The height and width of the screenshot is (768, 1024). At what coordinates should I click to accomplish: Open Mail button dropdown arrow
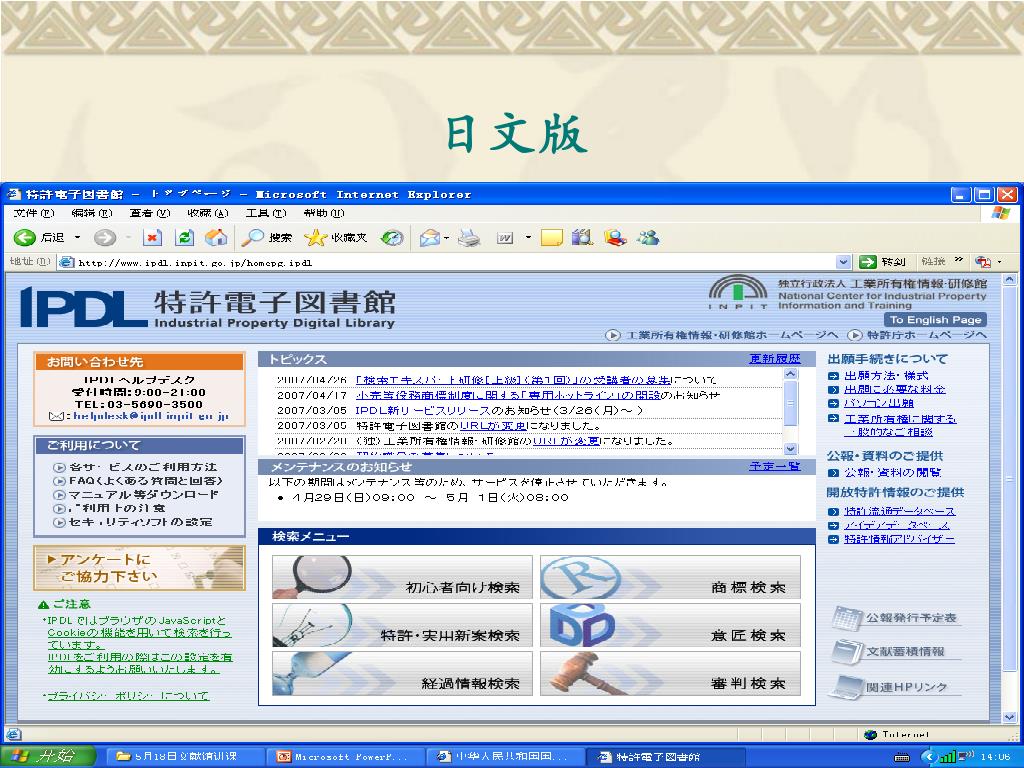pos(447,238)
